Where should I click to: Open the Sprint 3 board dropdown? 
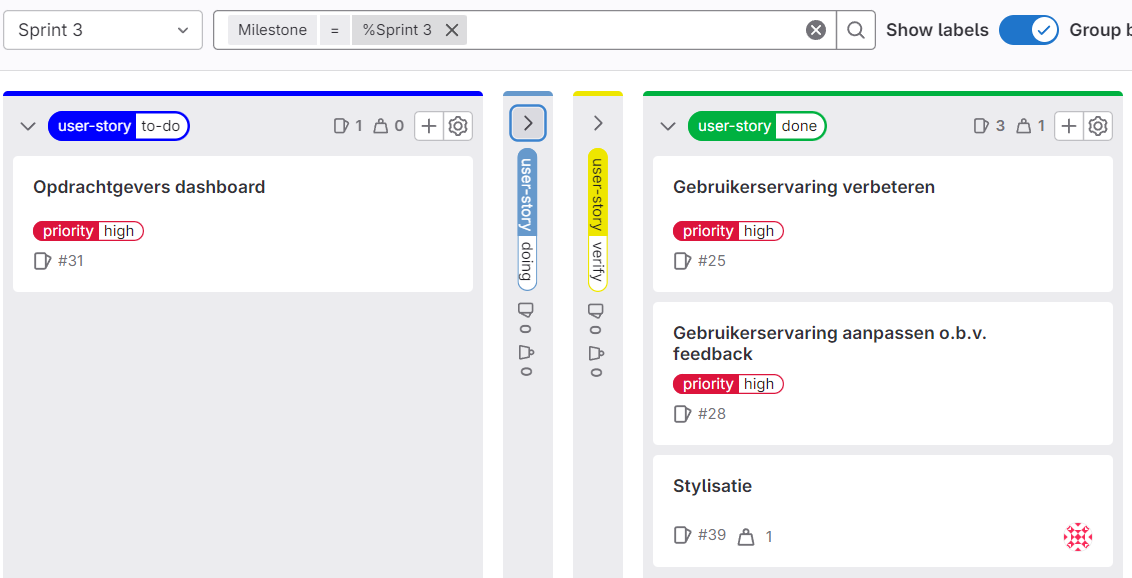[x=103, y=30]
